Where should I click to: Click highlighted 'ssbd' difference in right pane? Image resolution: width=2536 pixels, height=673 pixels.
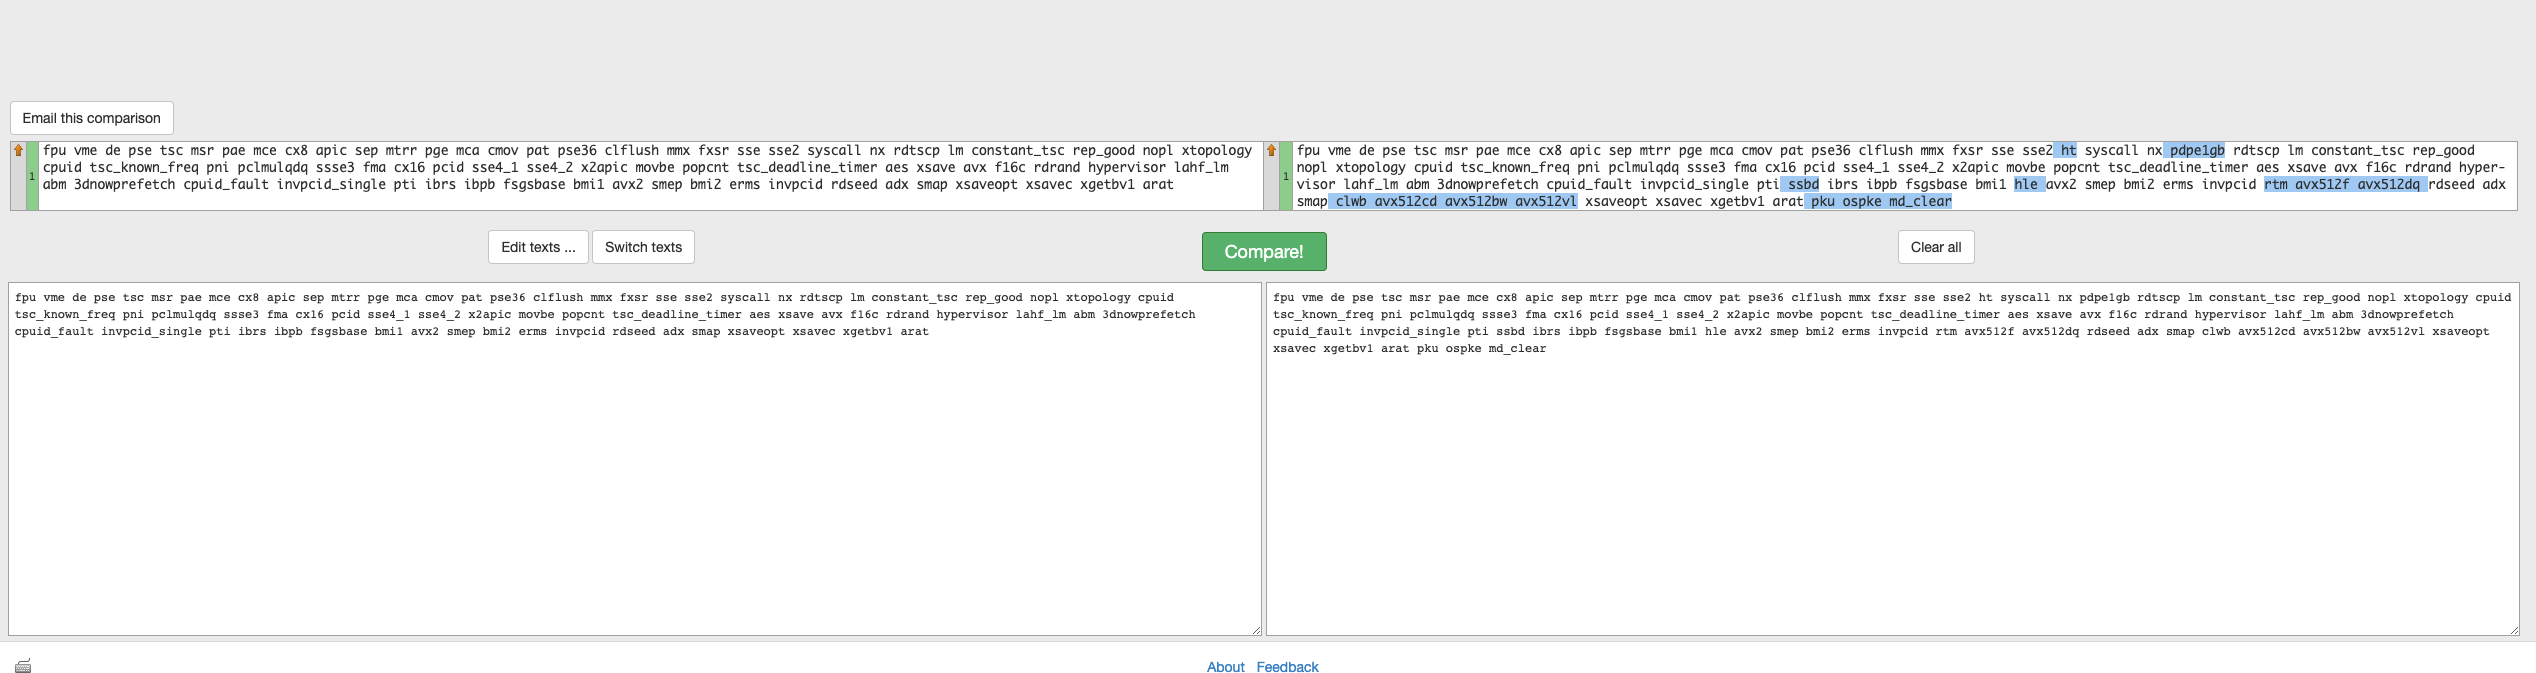1802,185
